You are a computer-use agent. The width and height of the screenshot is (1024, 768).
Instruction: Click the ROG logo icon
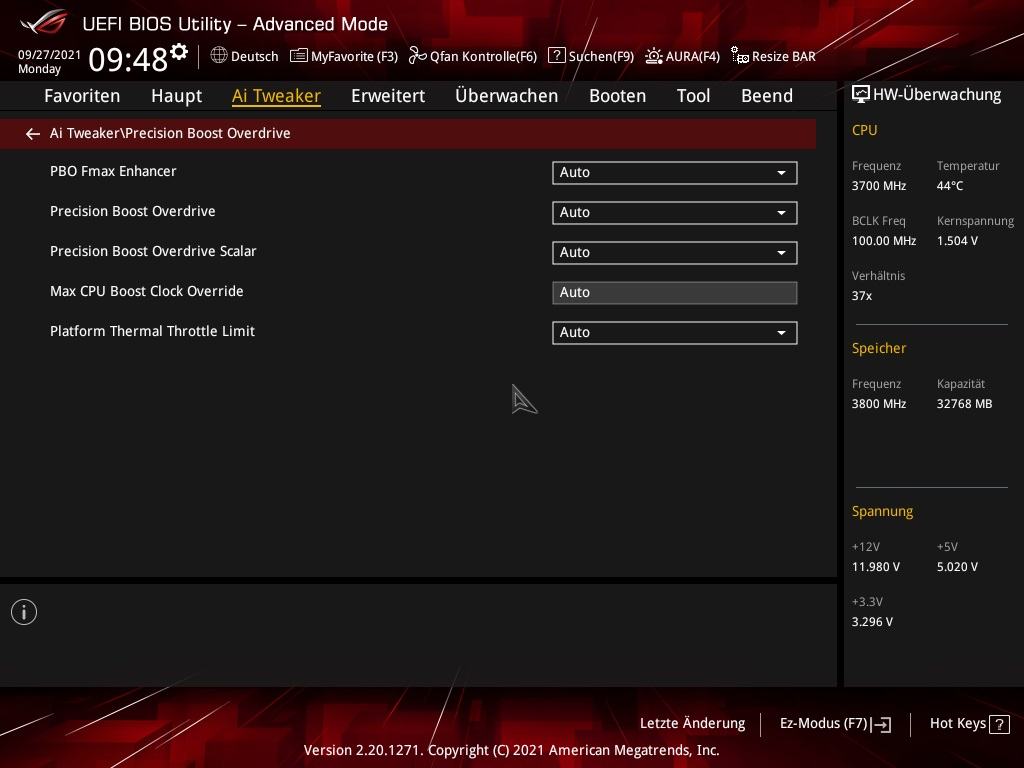[x=44, y=22]
